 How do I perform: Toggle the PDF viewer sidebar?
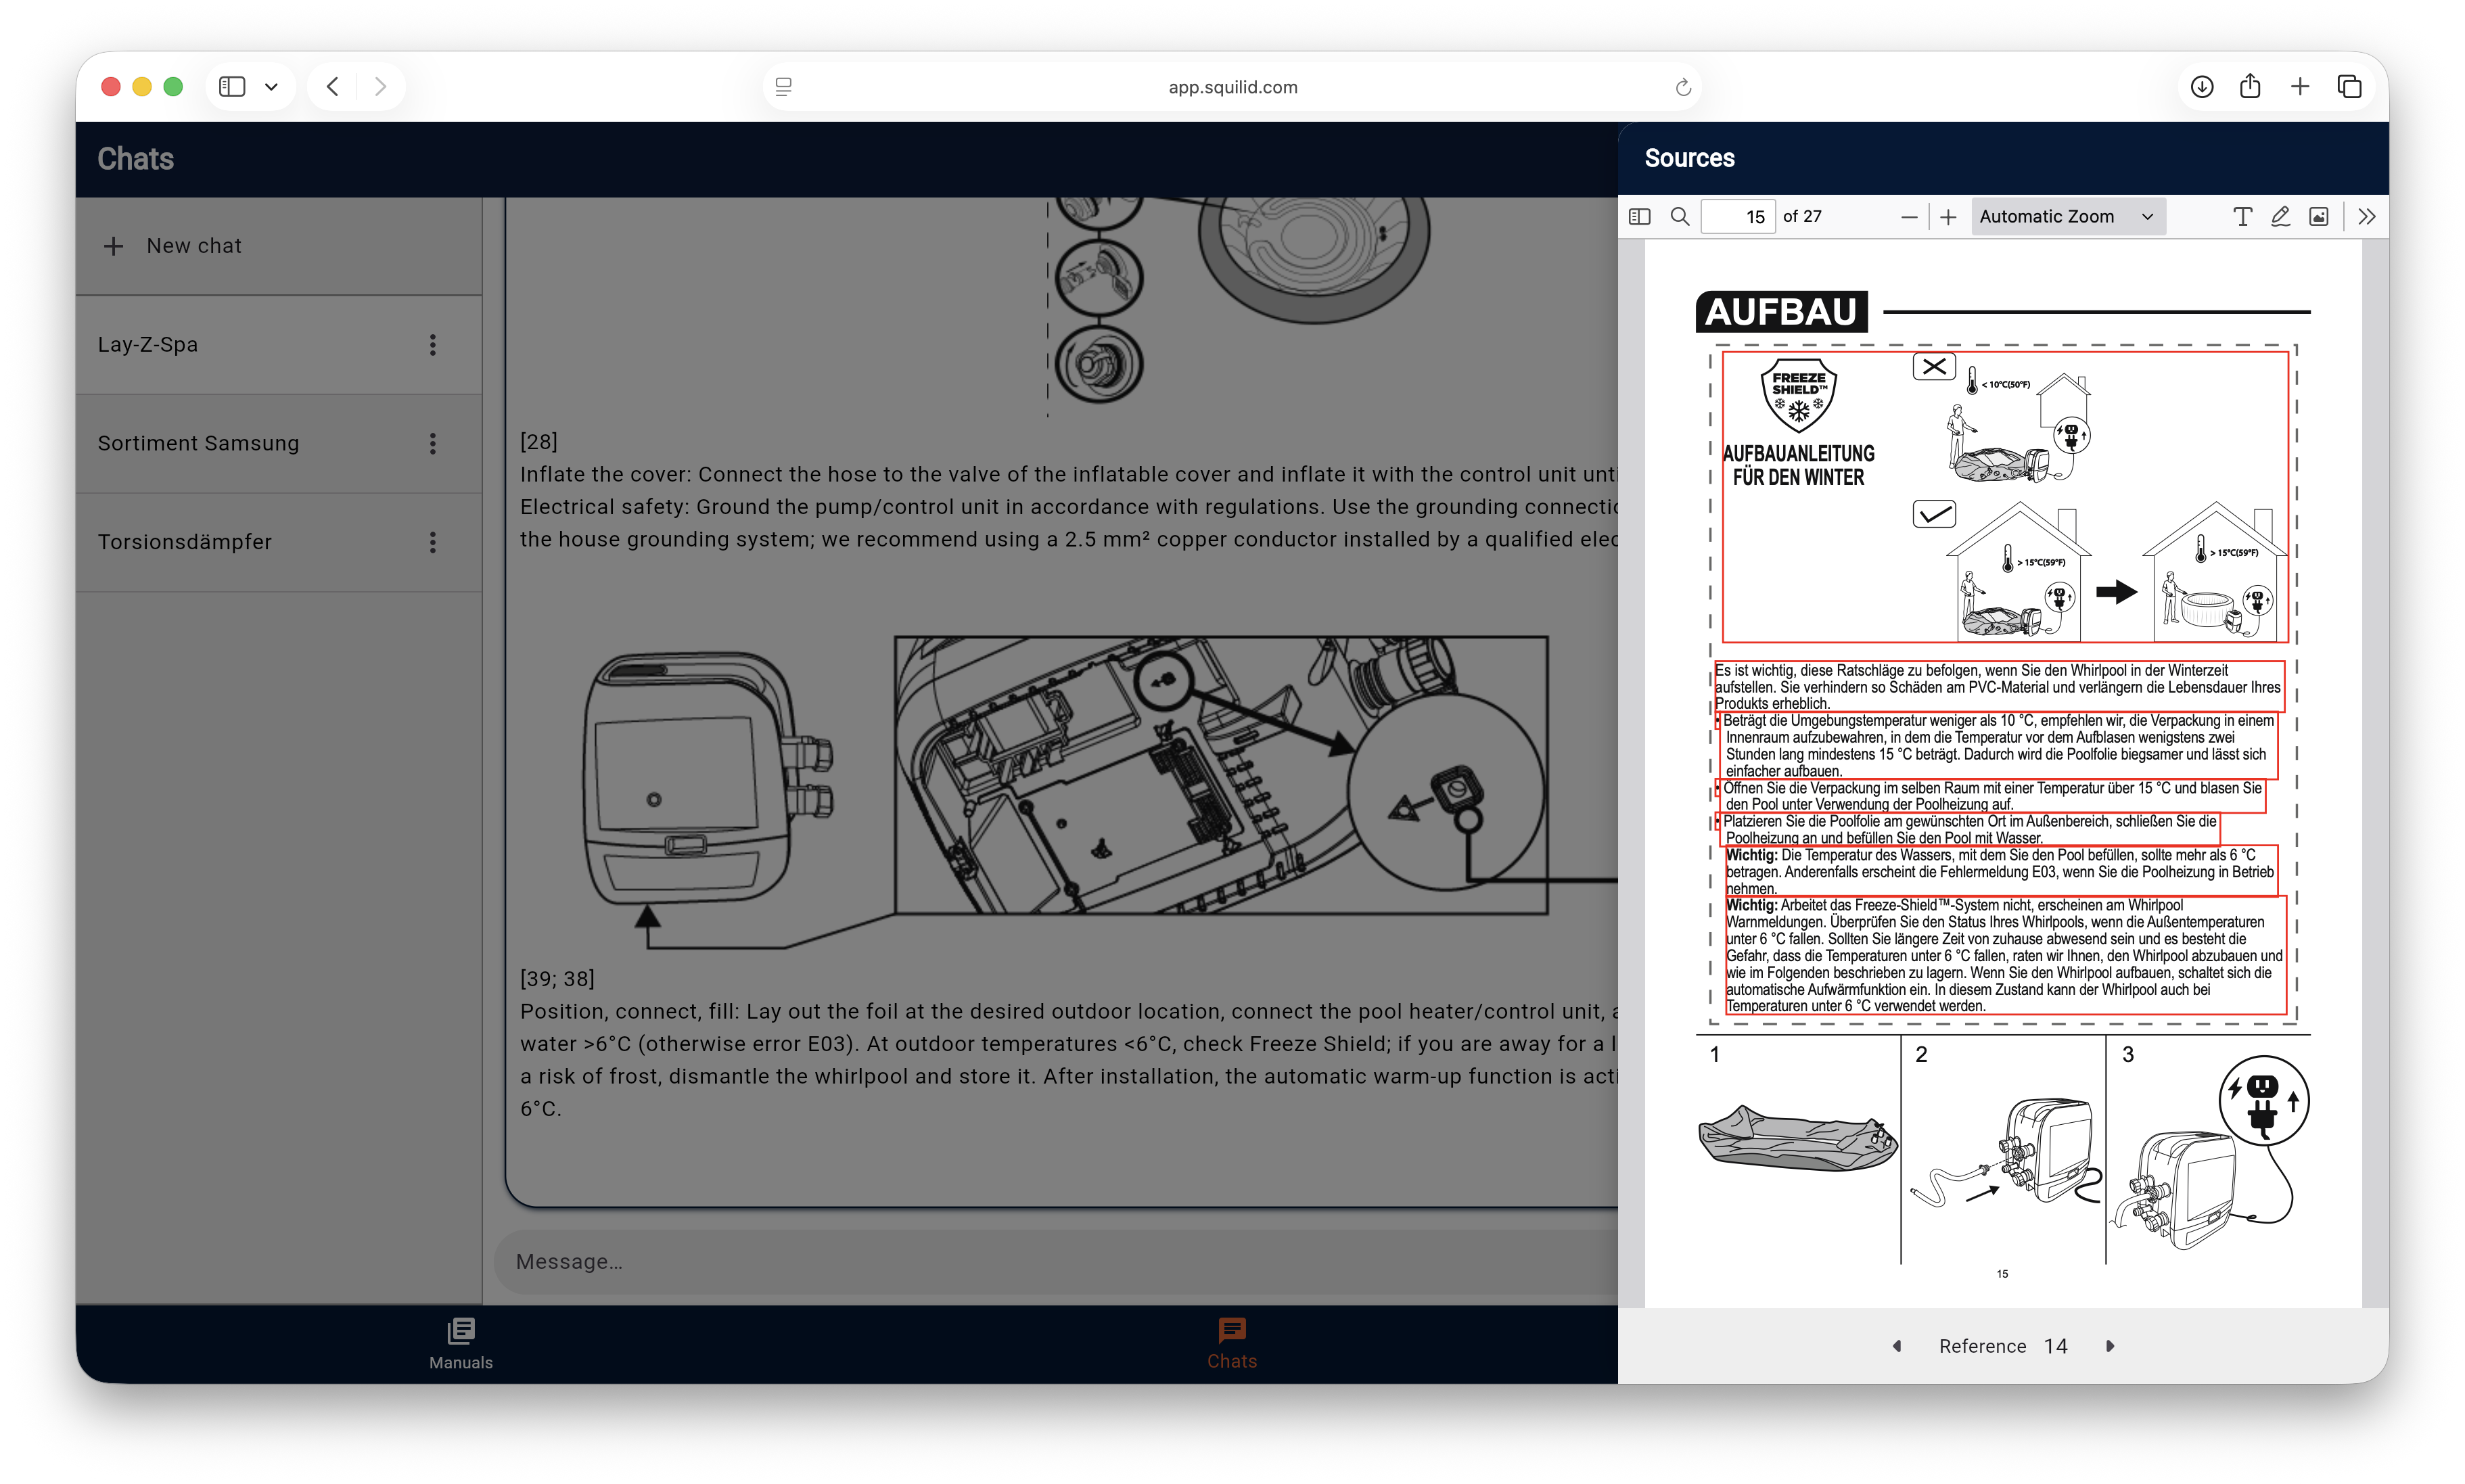pos(1639,217)
